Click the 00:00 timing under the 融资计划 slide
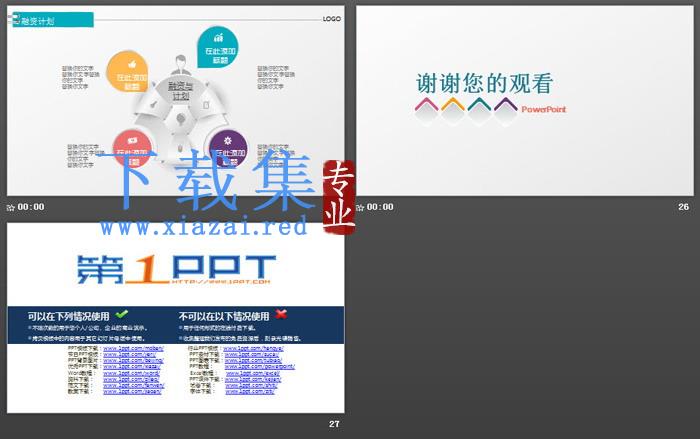 tap(31, 207)
